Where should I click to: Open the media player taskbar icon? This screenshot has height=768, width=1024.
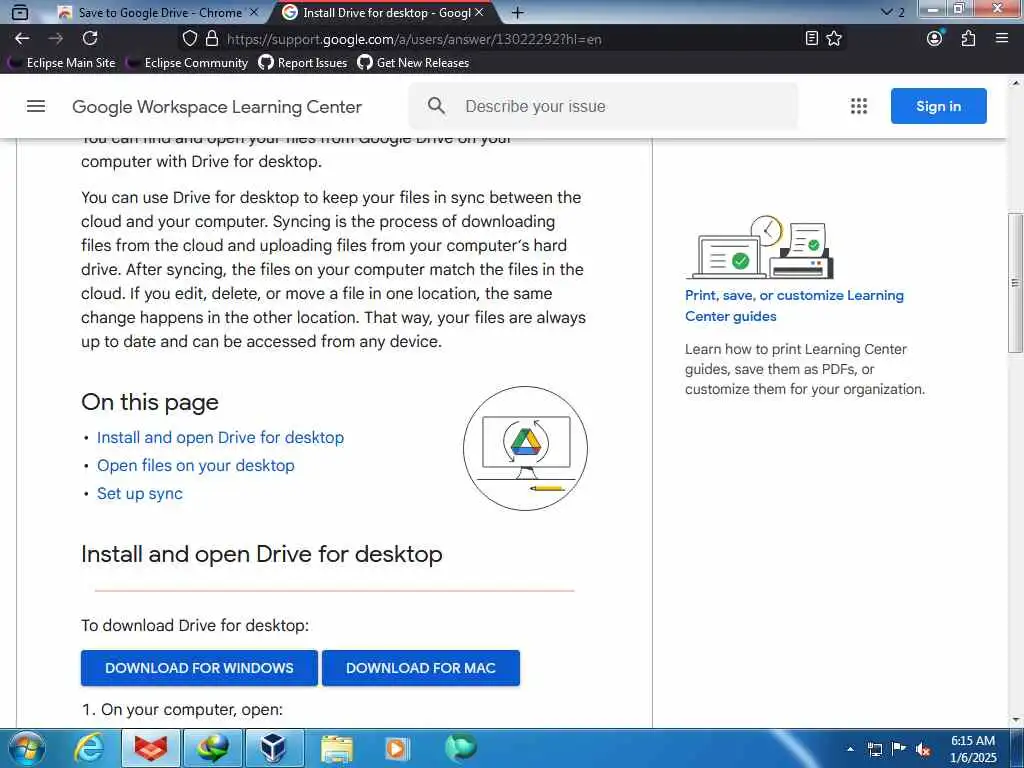pos(397,748)
